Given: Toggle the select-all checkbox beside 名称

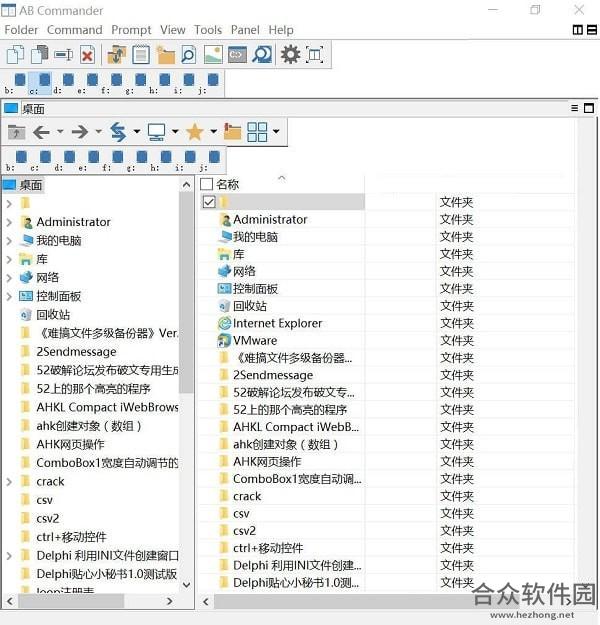Looking at the screenshot, I should 206,184.
